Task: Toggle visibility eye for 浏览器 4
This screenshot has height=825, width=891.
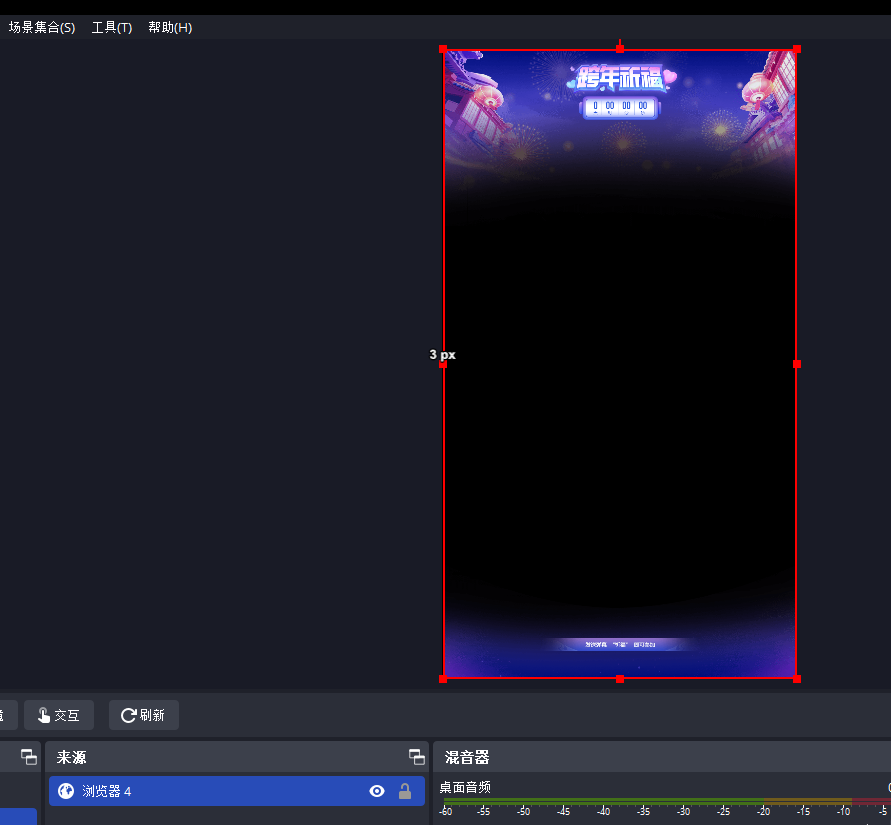Action: click(x=377, y=791)
